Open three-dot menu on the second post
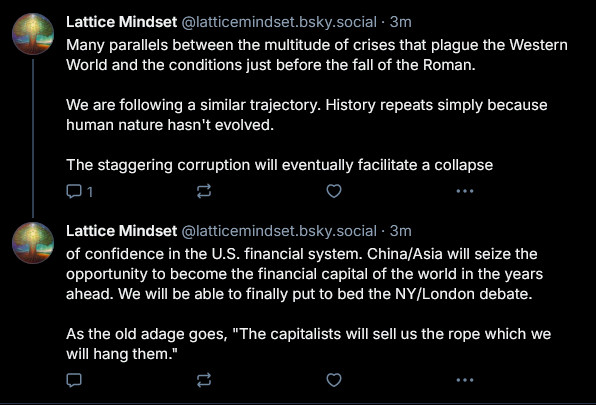Image resolution: width=596 pixels, height=405 pixels. (x=465, y=380)
